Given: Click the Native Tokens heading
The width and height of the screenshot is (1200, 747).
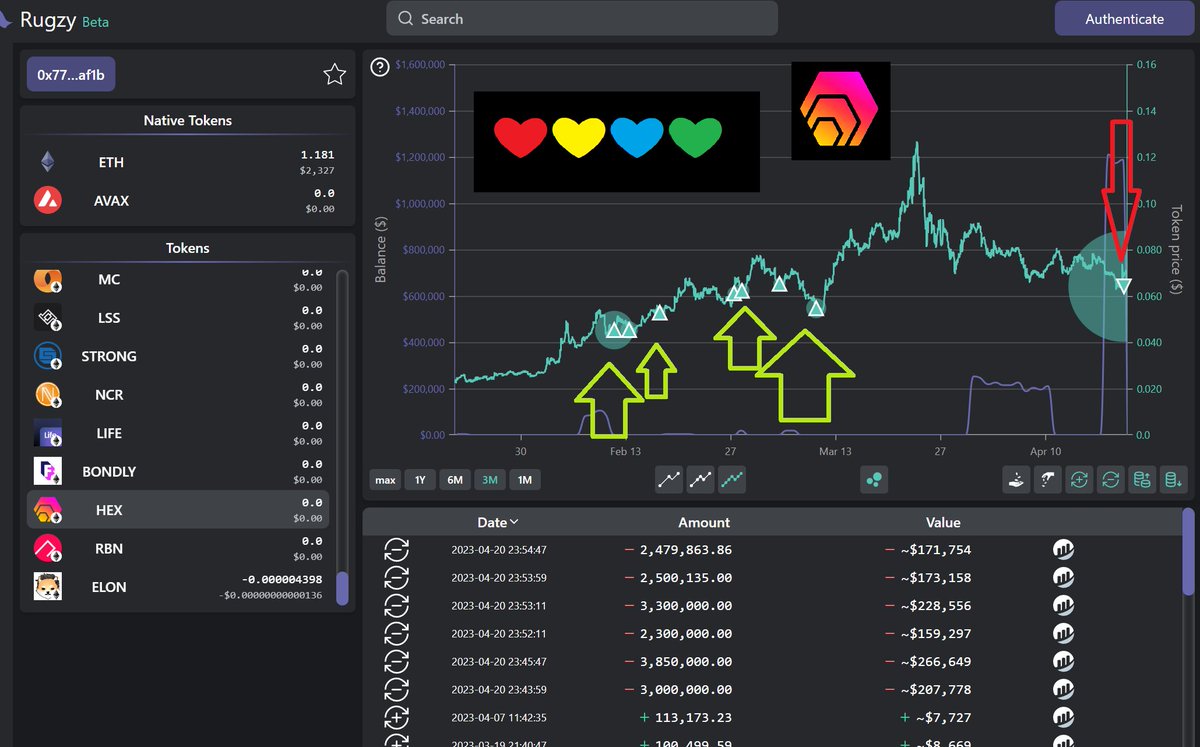Looking at the screenshot, I should [x=188, y=120].
